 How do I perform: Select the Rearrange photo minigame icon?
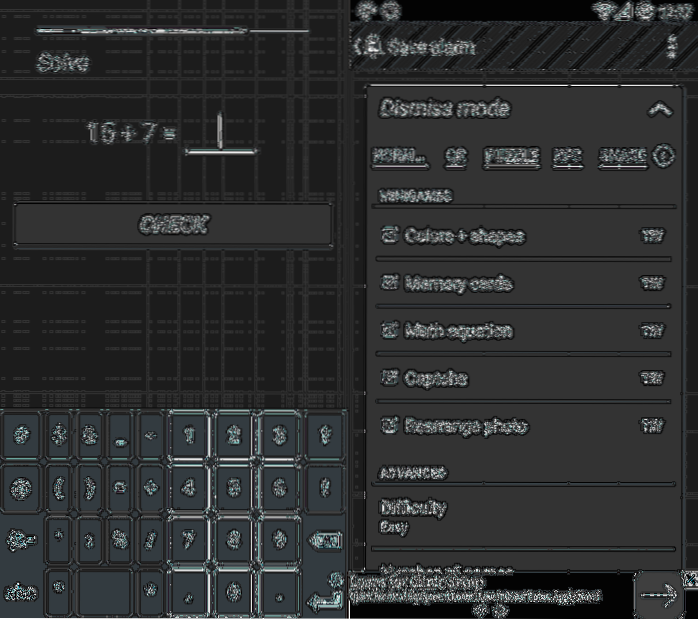(x=390, y=426)
